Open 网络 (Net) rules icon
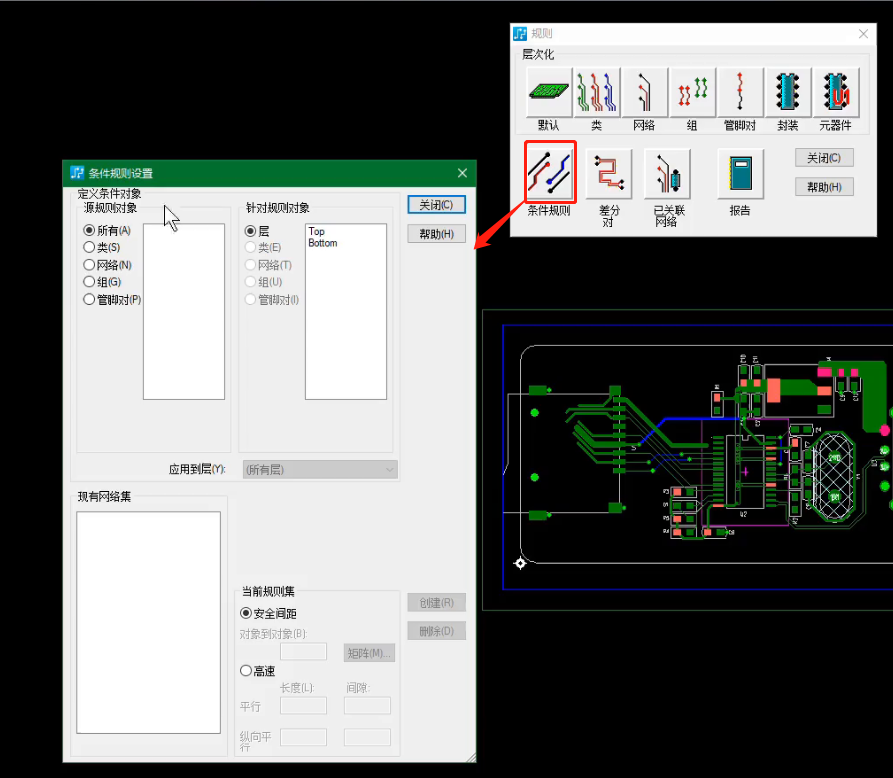This screenshot has width=893, height=778. pyautogui.click(x=643, y=92)
